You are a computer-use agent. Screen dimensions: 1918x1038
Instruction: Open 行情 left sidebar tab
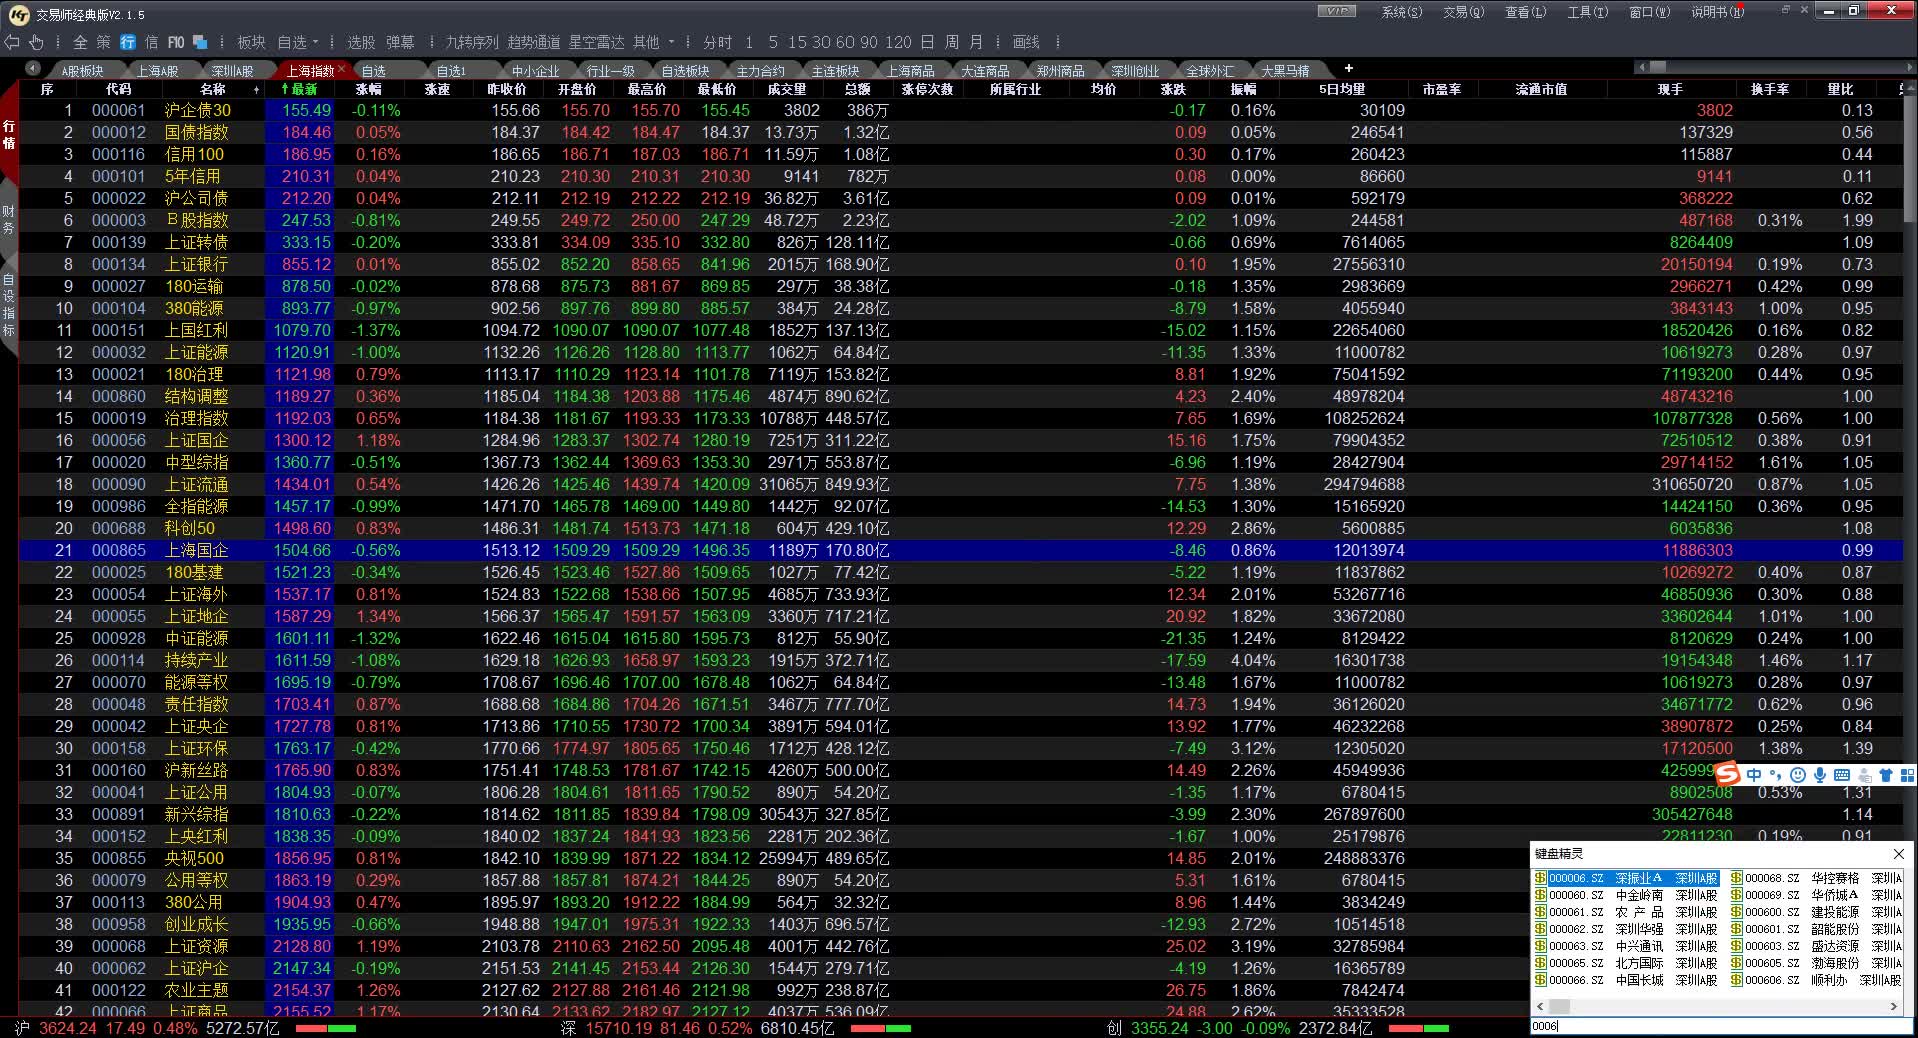(x=9, y=134)
